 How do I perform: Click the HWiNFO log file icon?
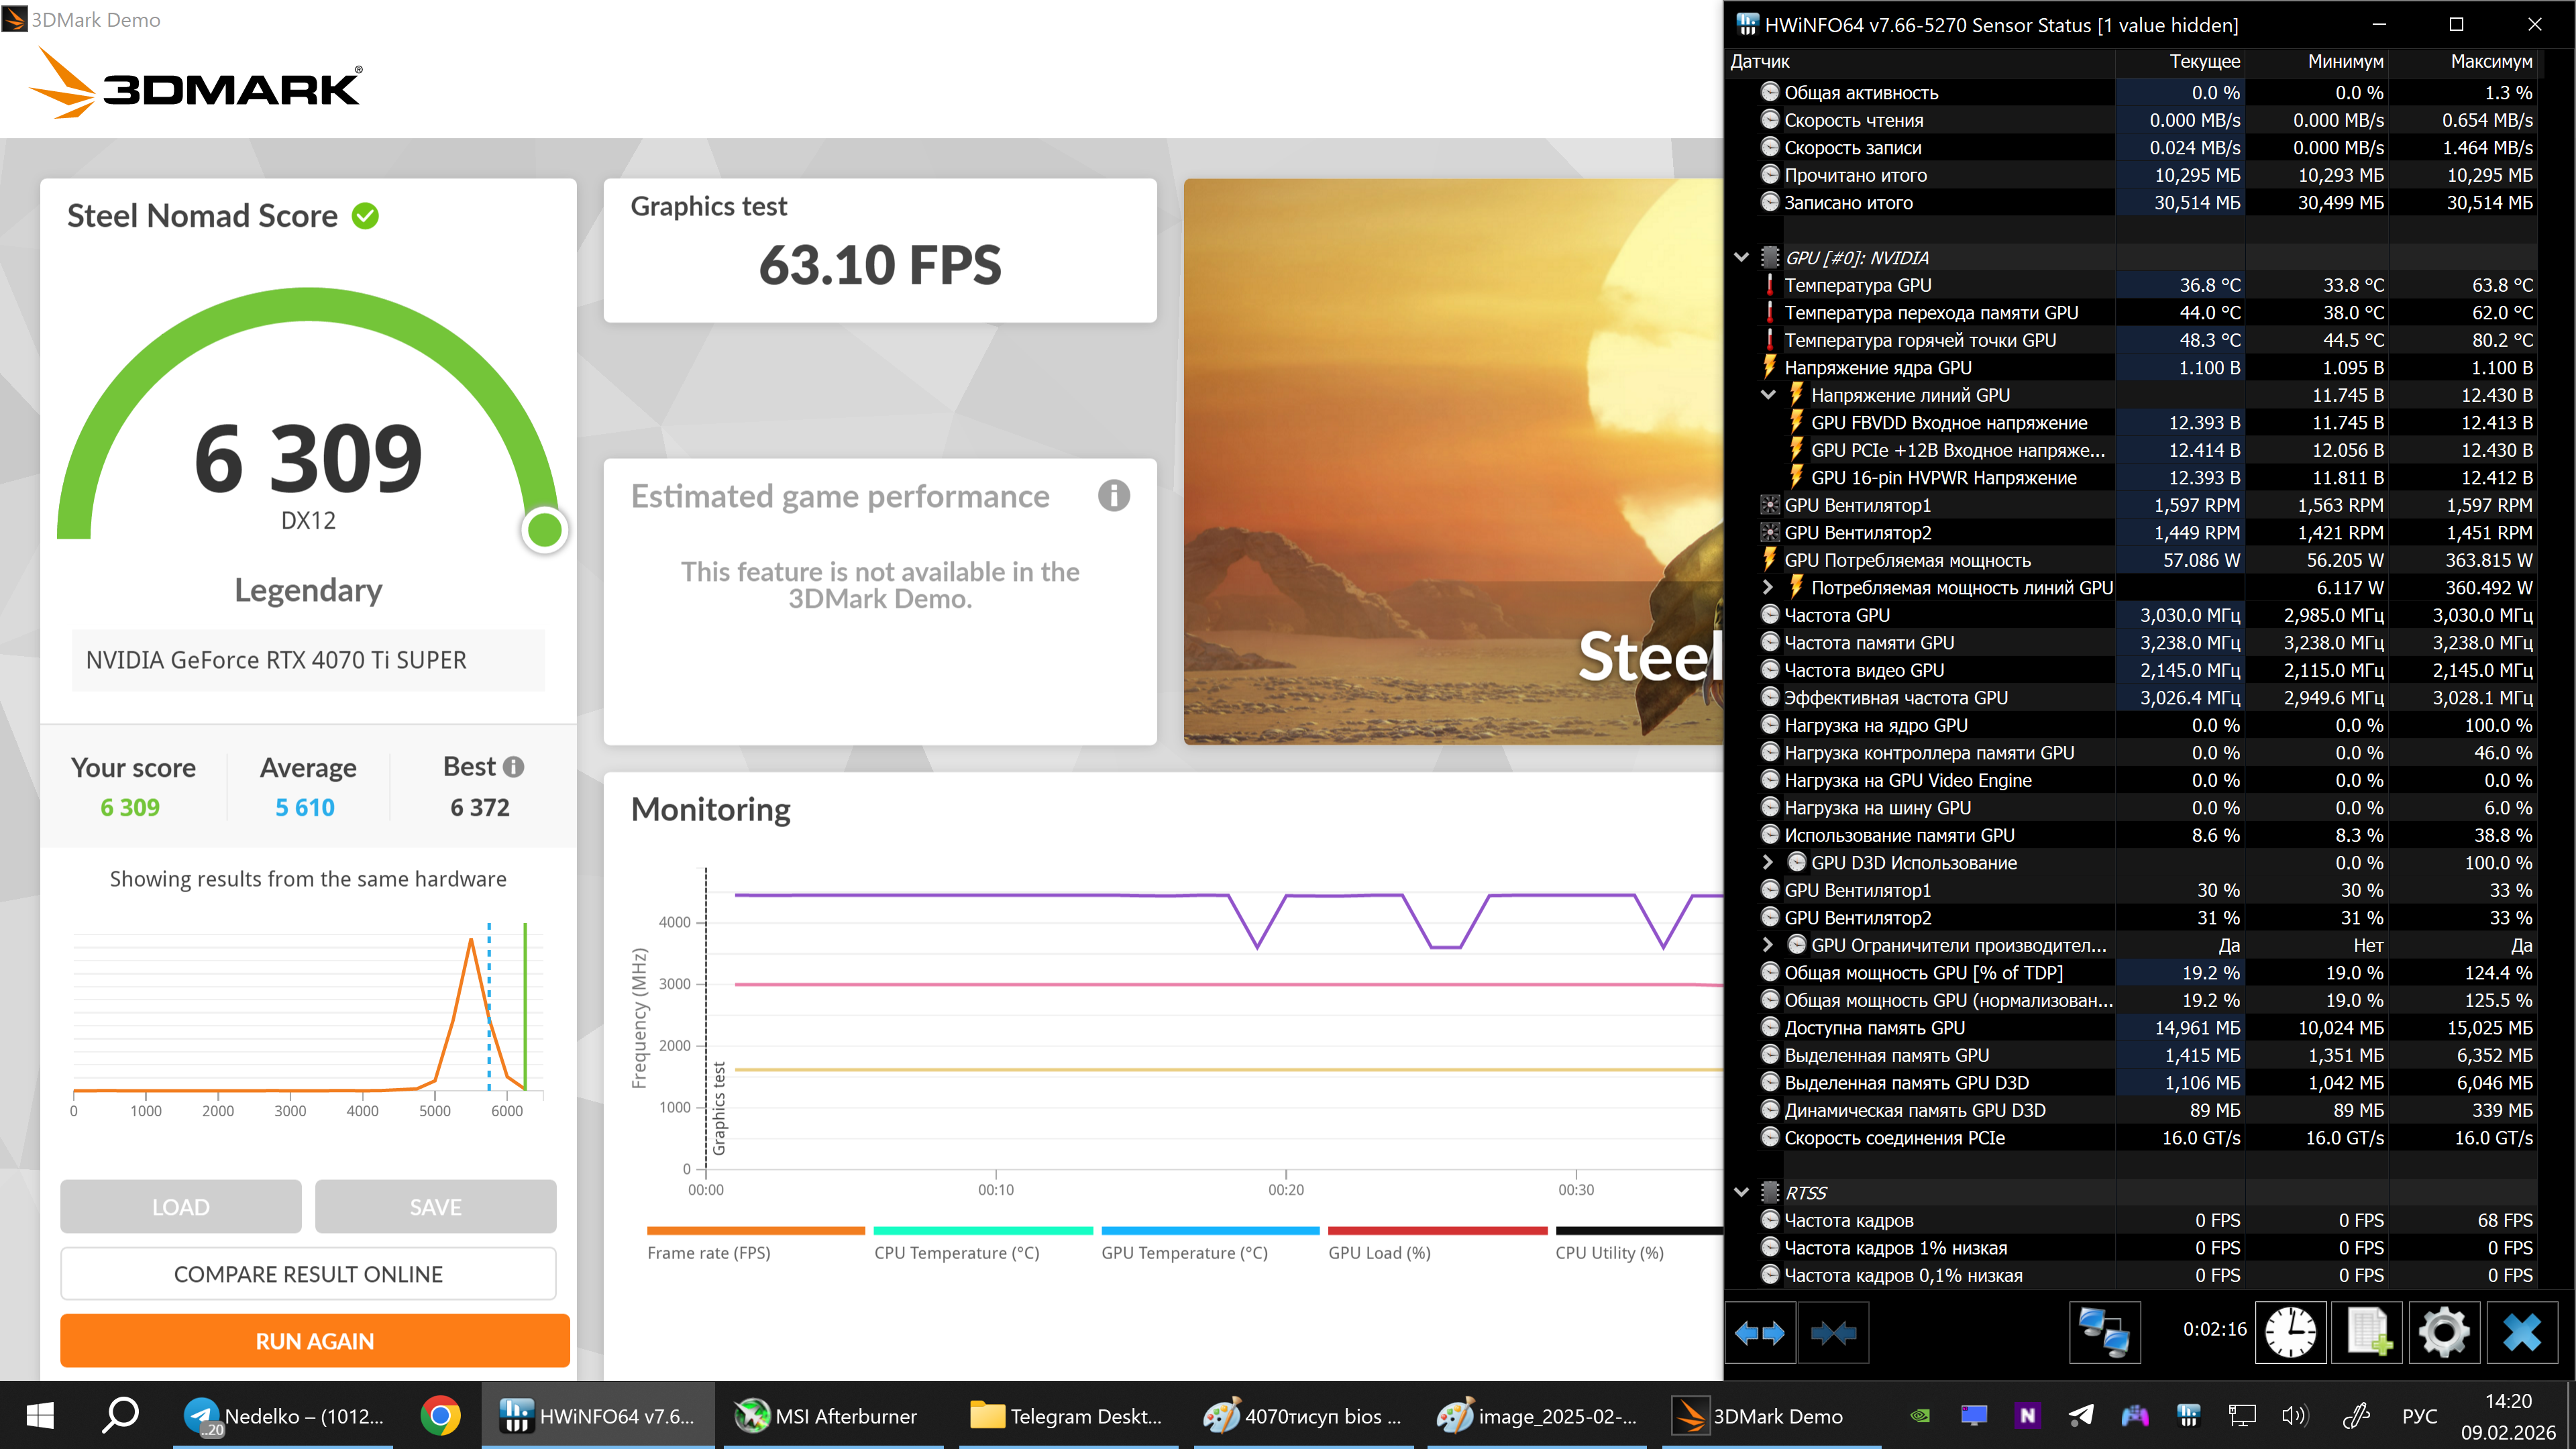point(2367,1332)
